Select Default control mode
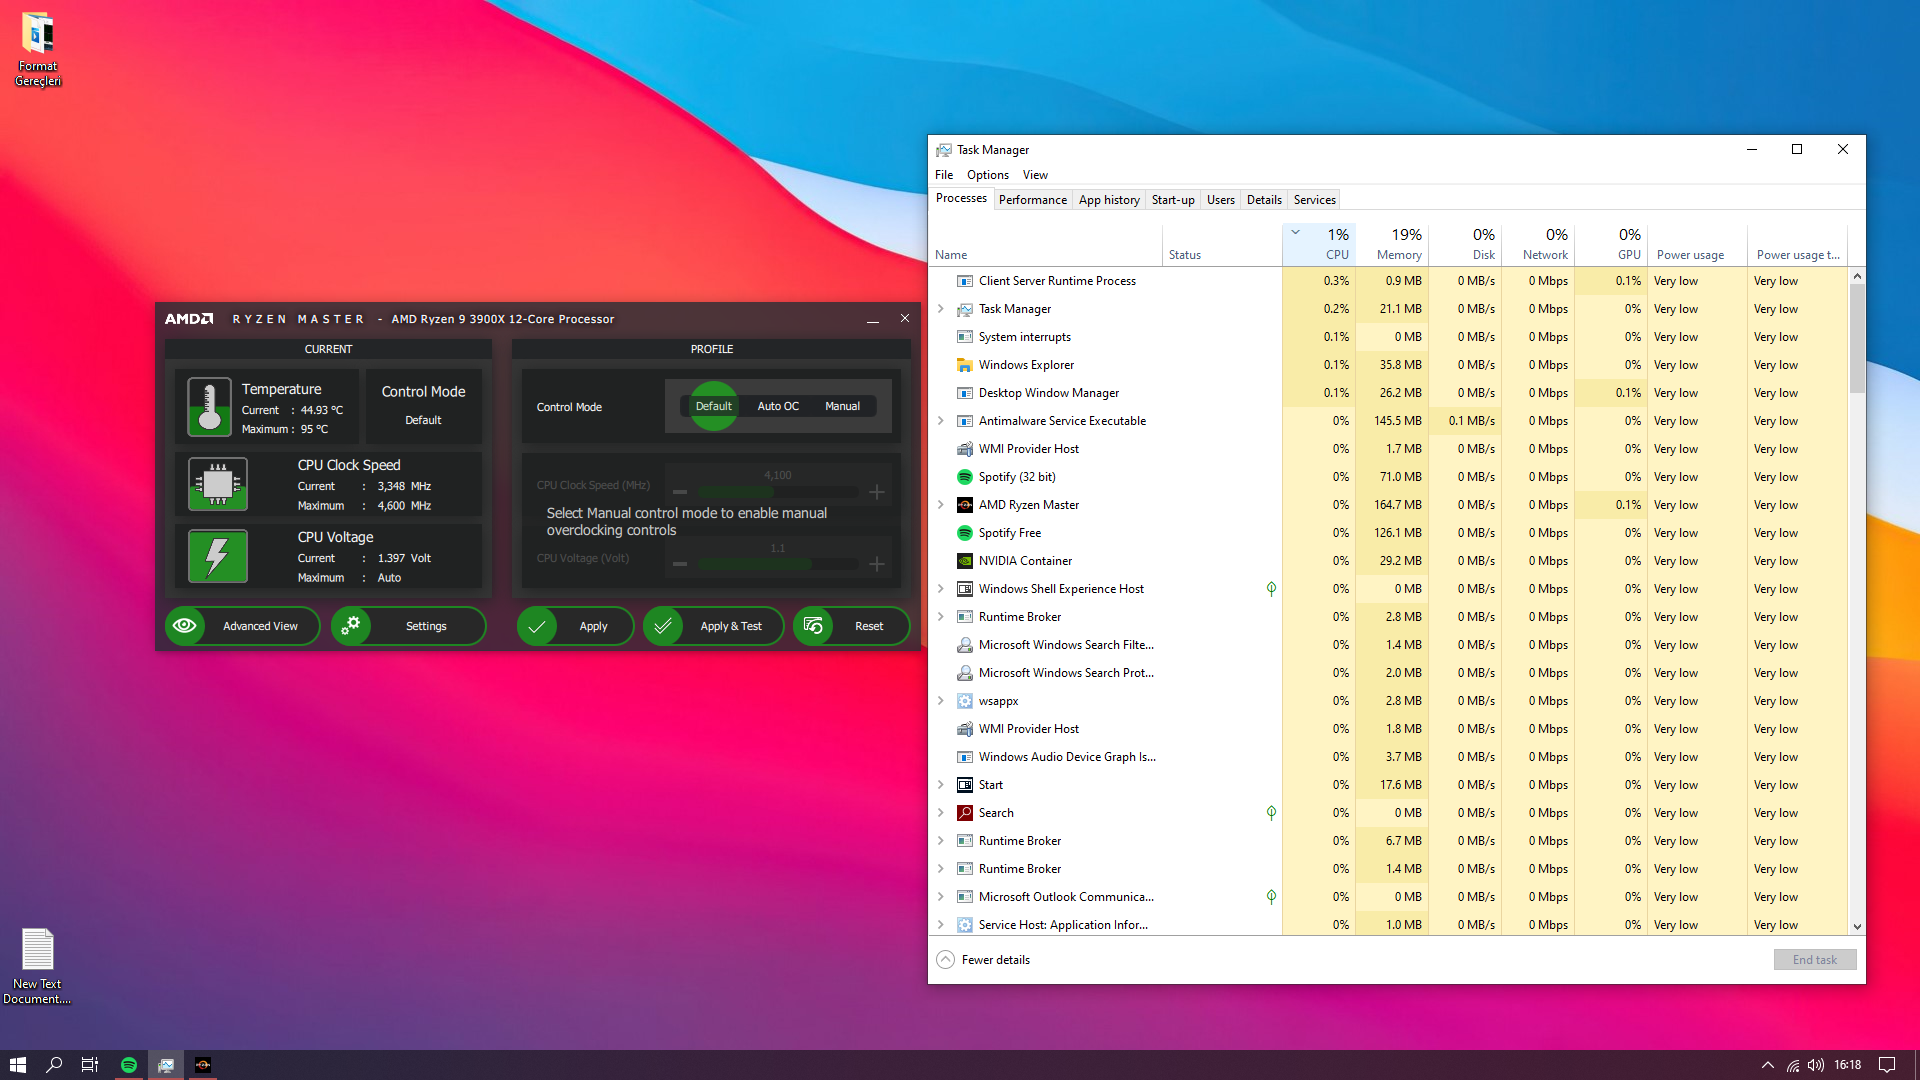The height and width of the screenshot is (1080, 1920). (x=713, y=406)
